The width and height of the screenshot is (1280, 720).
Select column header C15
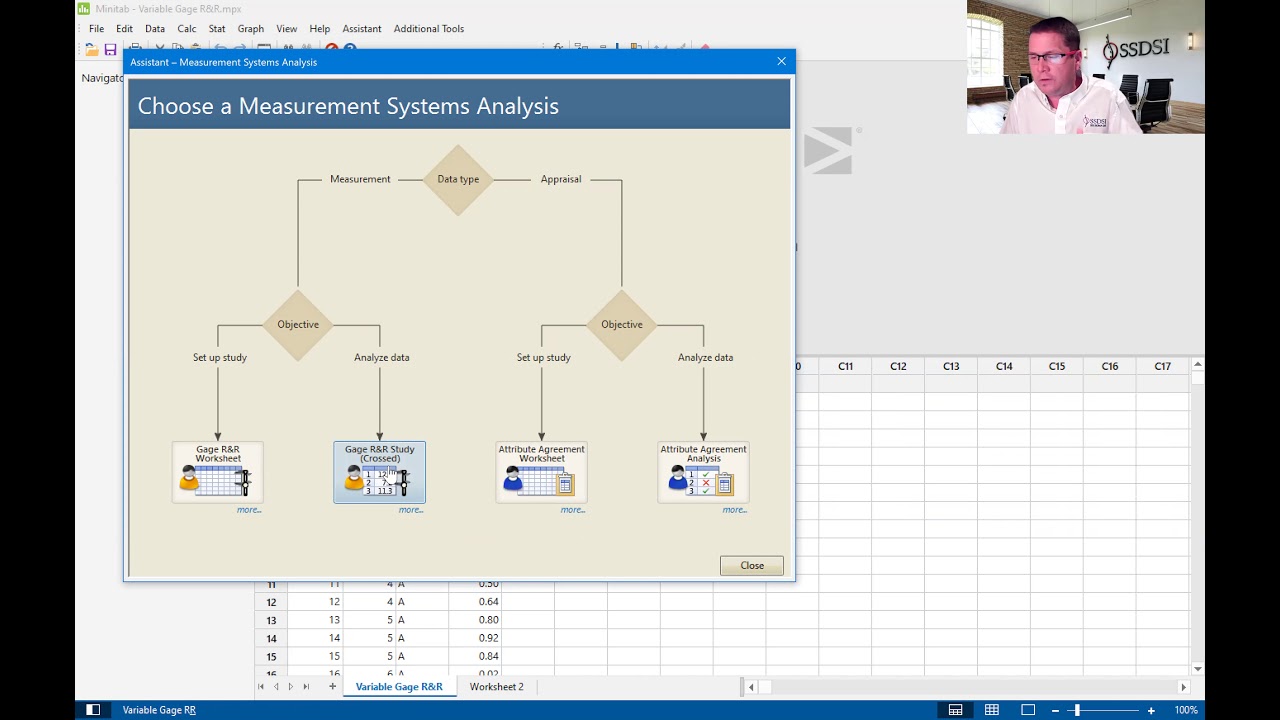pos(1057,367)
